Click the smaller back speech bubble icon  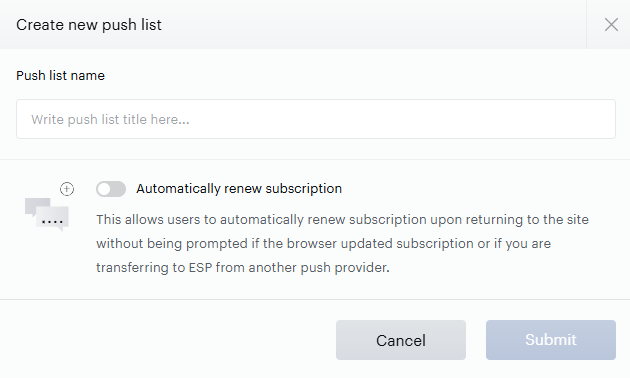35,206
